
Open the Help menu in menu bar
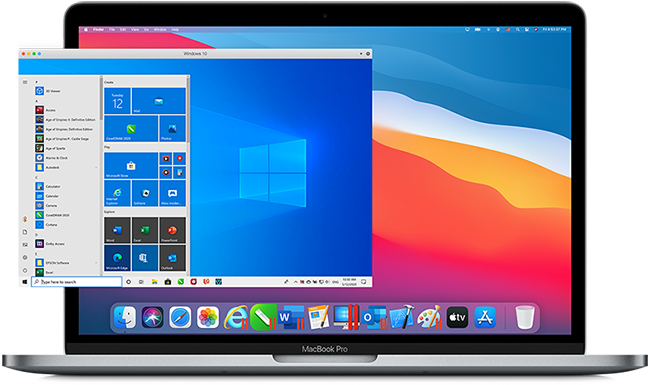tap(175, 29)
